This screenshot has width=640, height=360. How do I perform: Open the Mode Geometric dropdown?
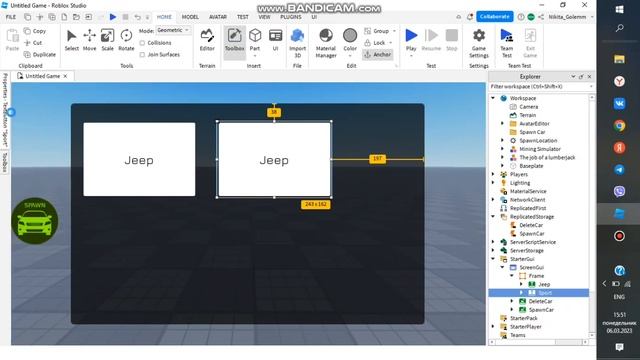[x=173, y=30]
